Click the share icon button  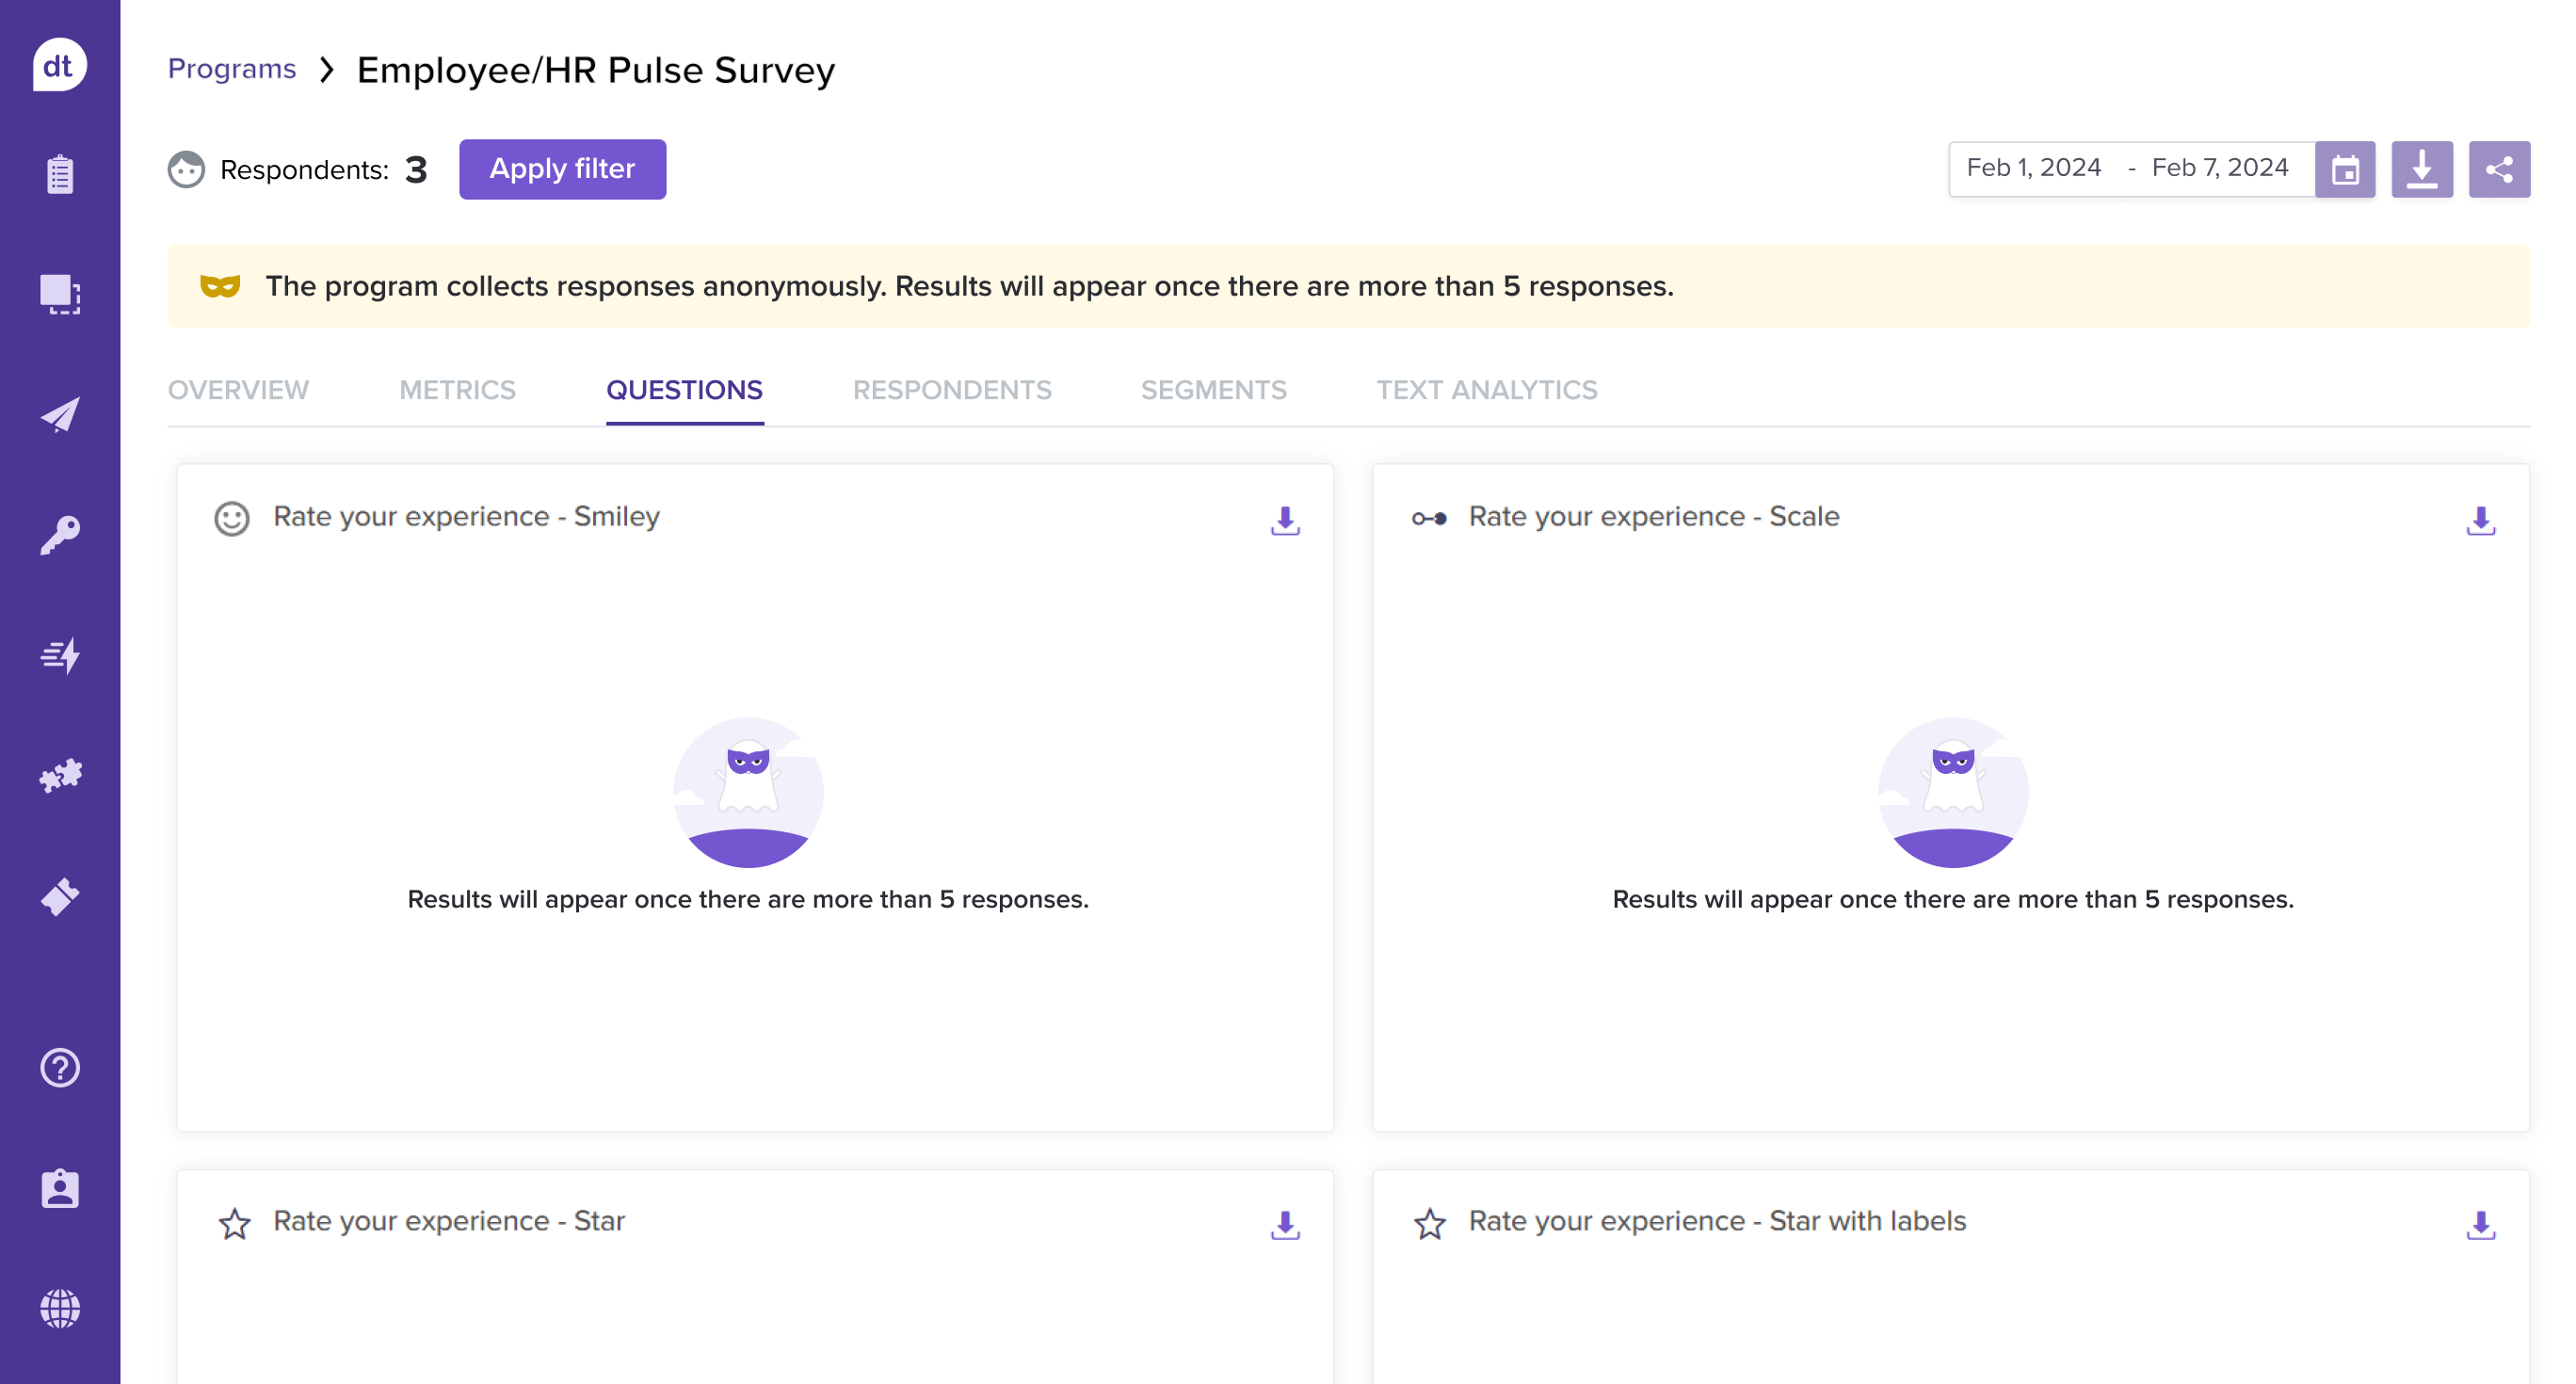(2498, 169)
